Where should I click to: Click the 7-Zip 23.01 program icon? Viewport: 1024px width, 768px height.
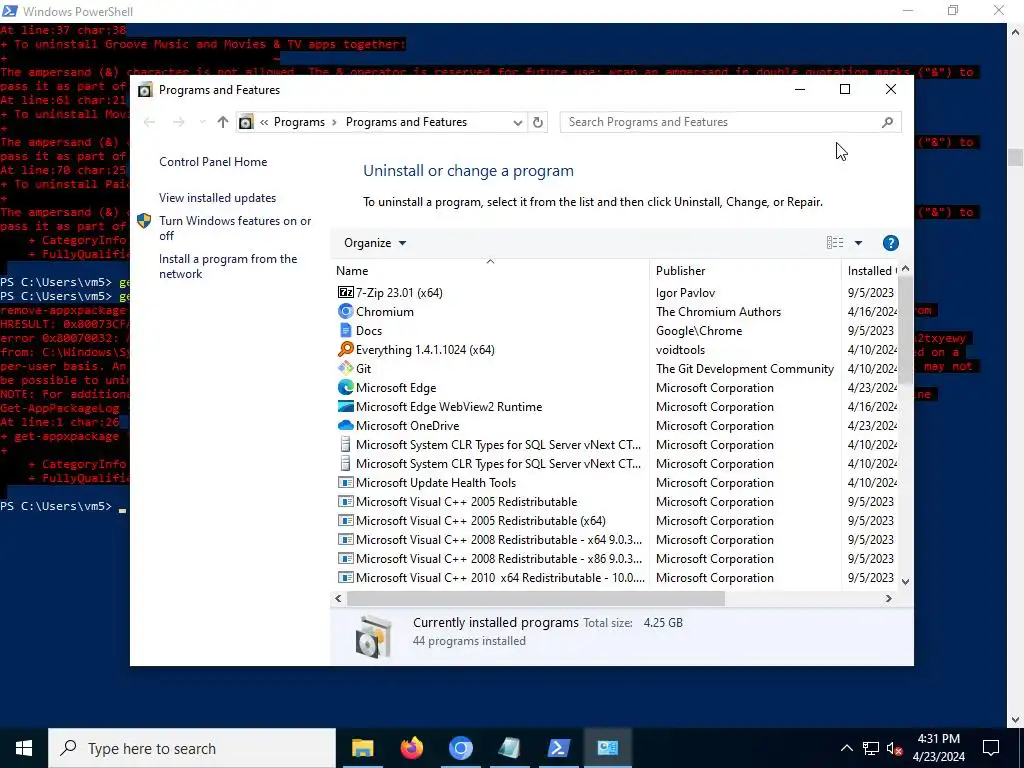pyautogui.click(x=345, y=293)
